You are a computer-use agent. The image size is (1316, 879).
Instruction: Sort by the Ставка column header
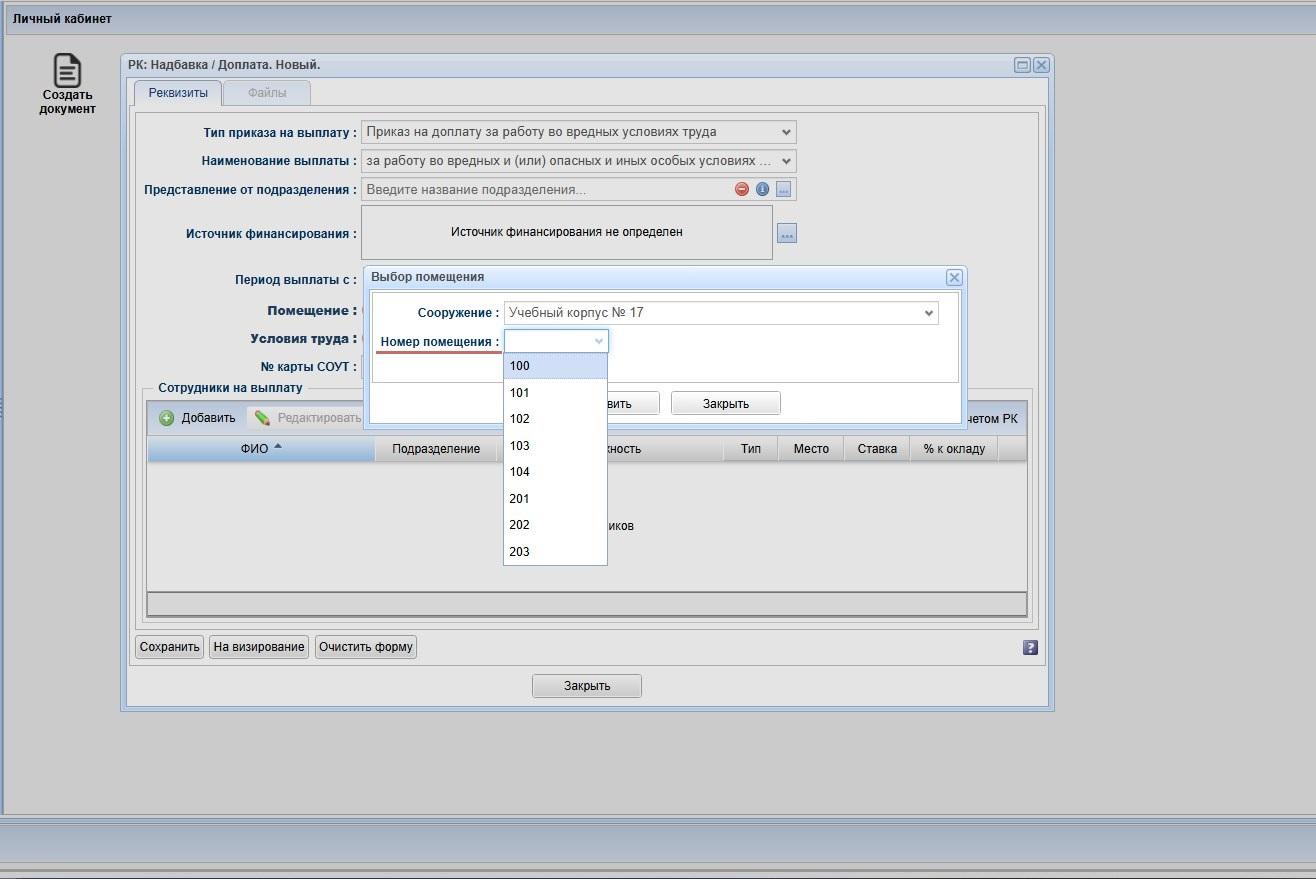(877, 449)
